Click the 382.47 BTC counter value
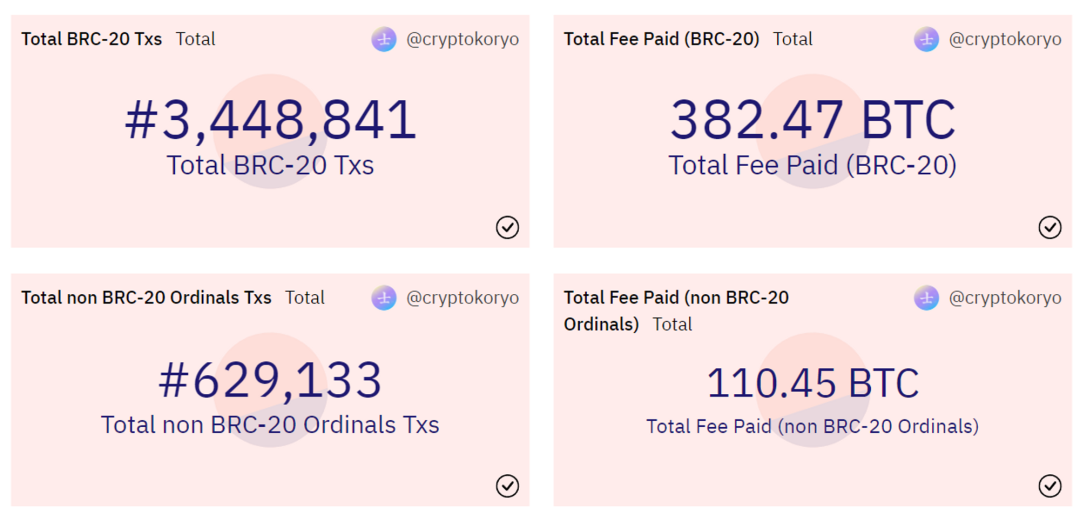This screenshot has width=1080, height=514. (x=812, y=120)
